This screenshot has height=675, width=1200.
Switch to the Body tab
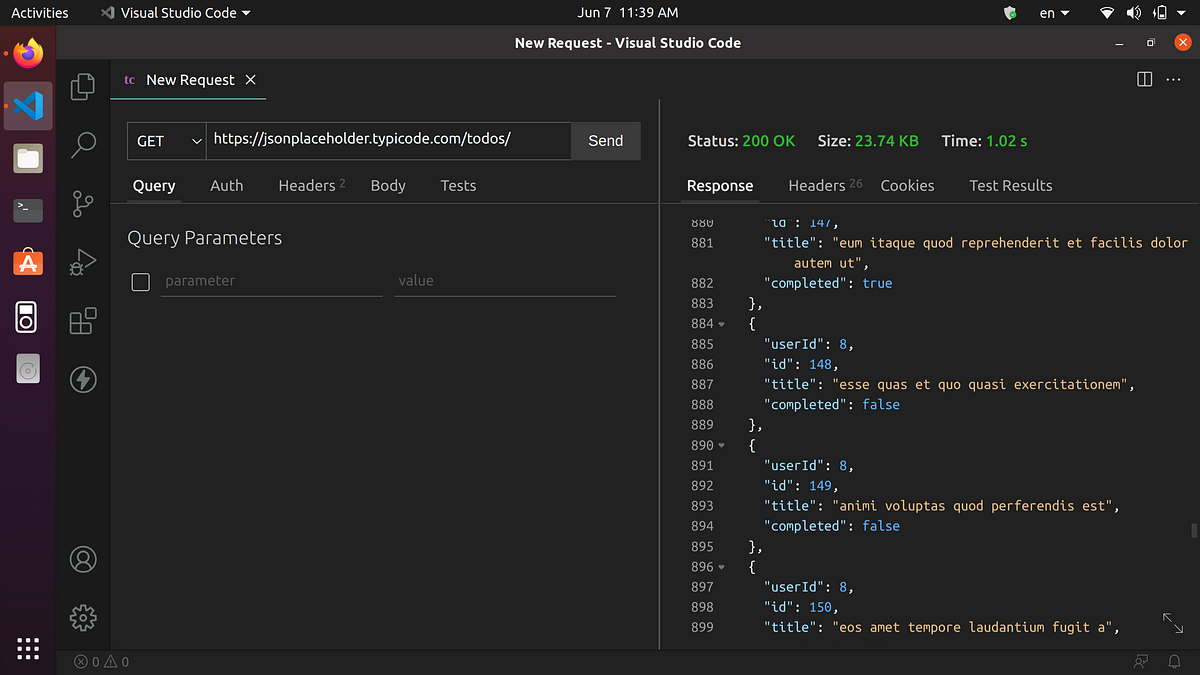click(x=388, y=185)
